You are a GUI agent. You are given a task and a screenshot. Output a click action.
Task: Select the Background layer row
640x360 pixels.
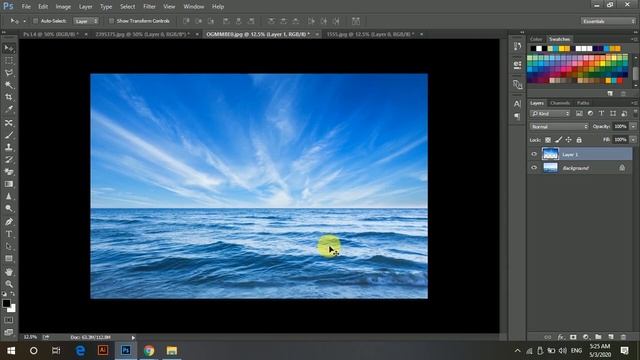tap(580, 168)
